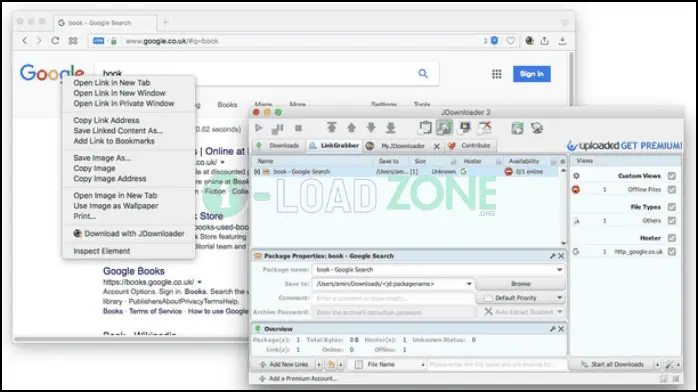This screenshot has width=698, height=392.
Task: Move selection up with the JDownloader arrow icon
Action: coord(351,128)
